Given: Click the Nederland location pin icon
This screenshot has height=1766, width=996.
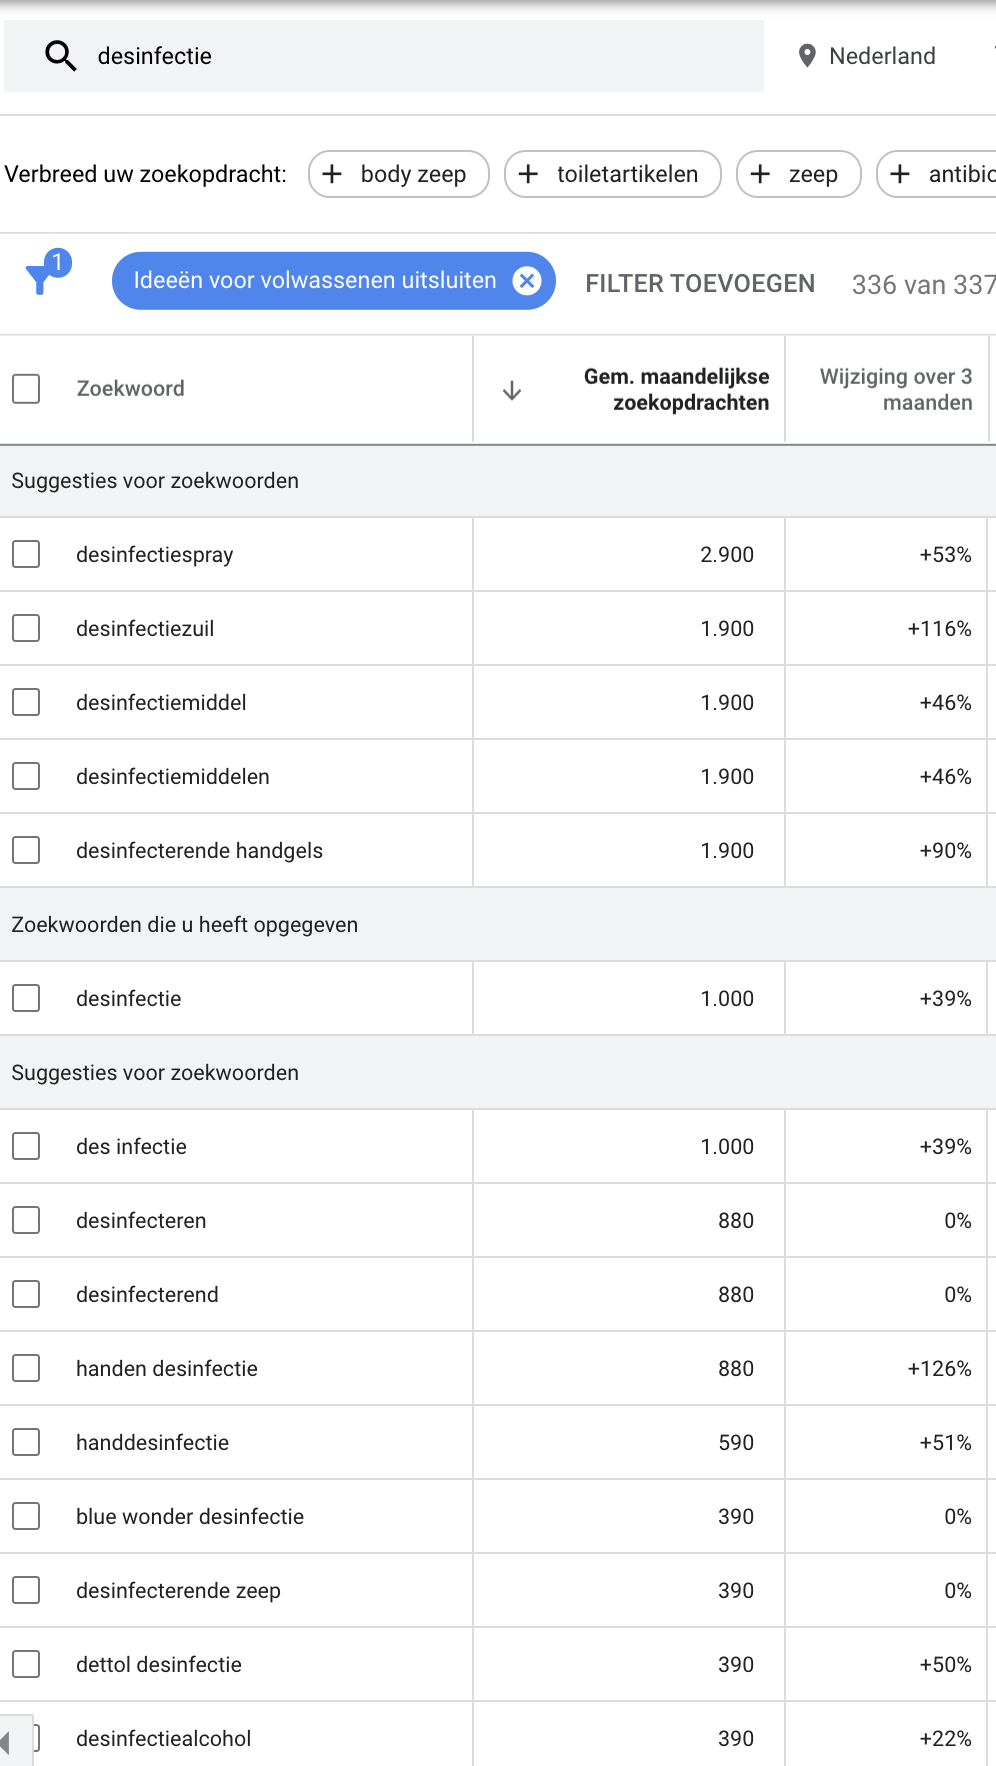Looking at the screenshot, I should click(808, 56).
